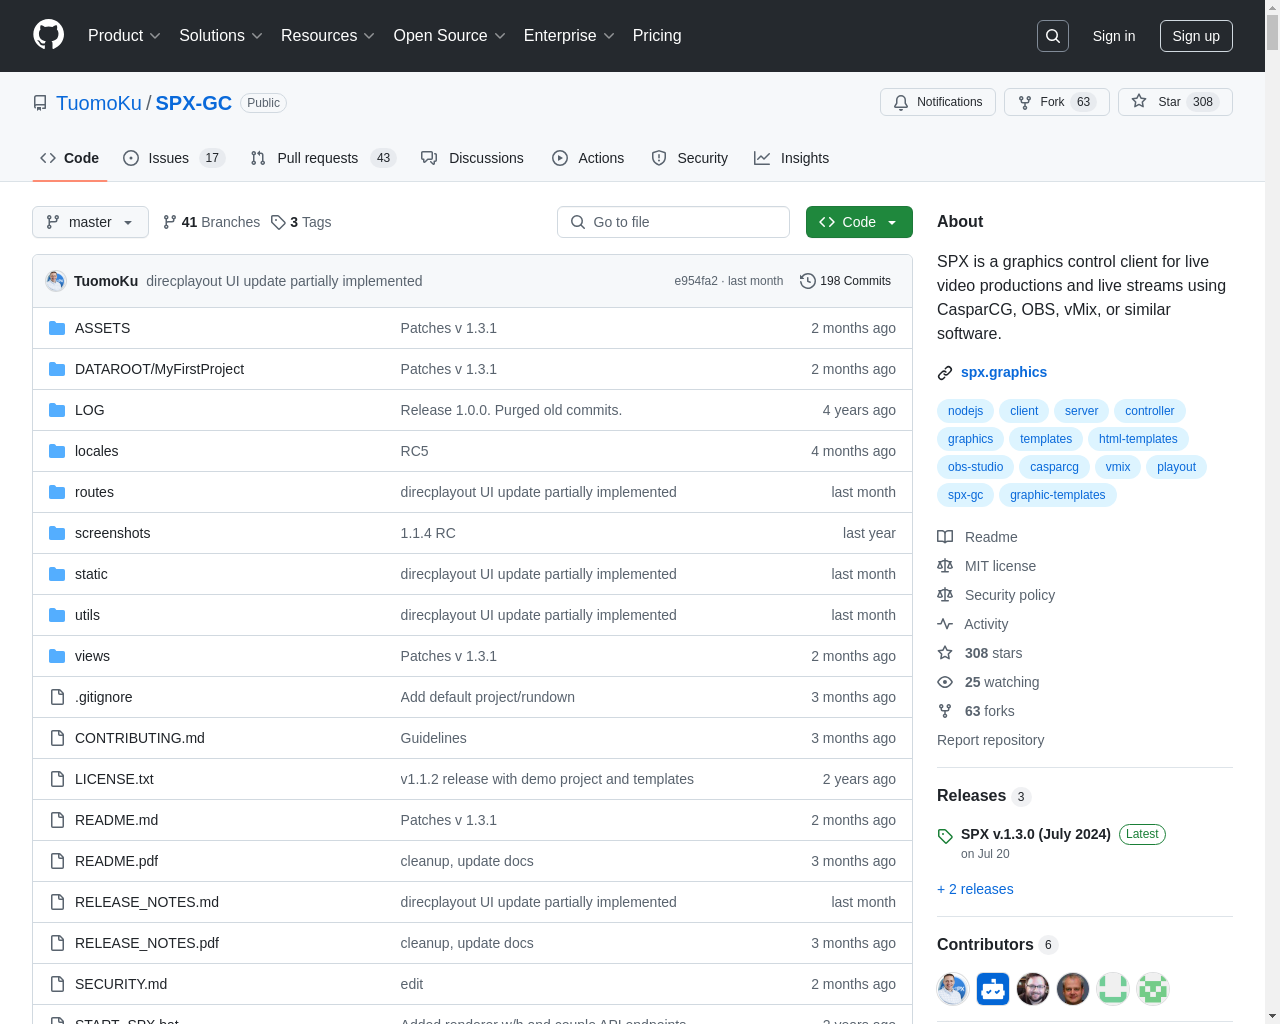
Task: Click the branch icon beside 41 Branches
Action: (170, 222)
